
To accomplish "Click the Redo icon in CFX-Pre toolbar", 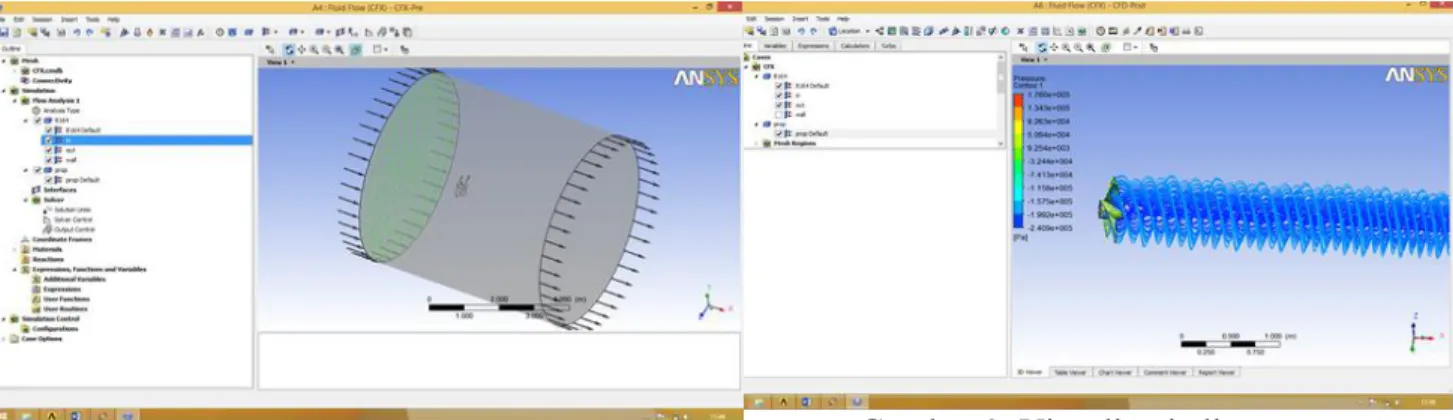I will point(90,33).
